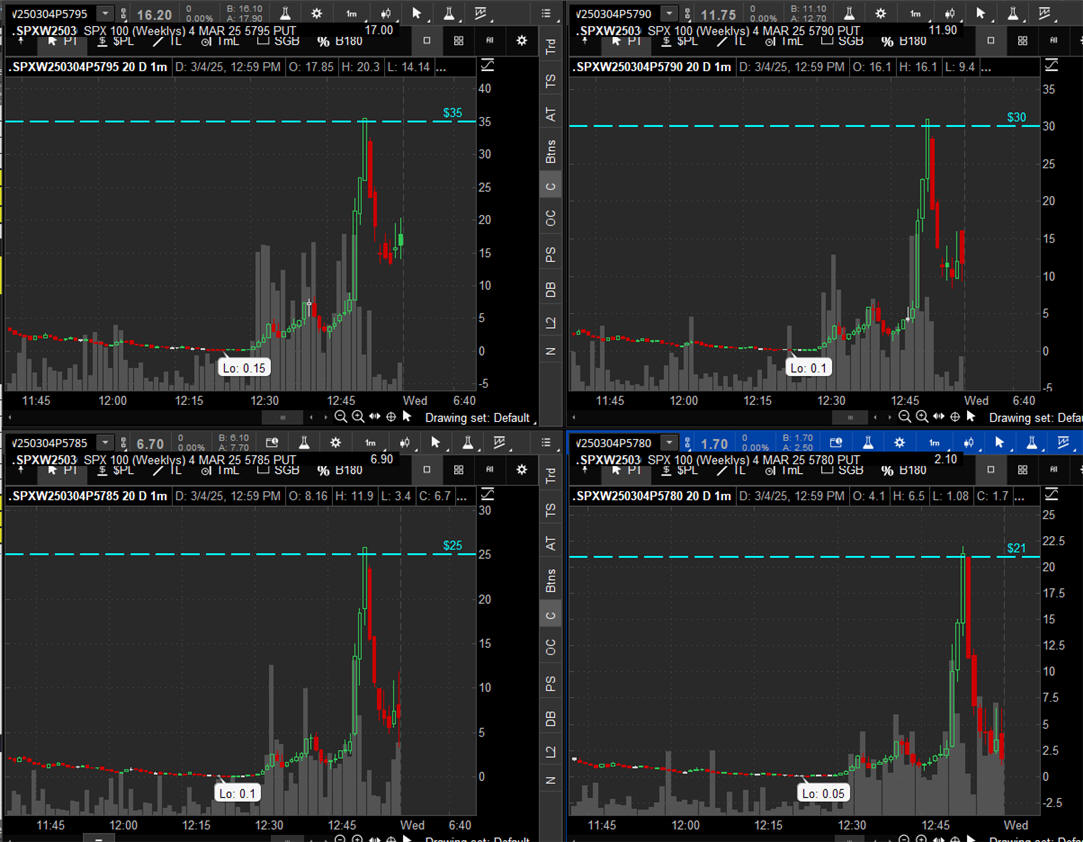Select C side tab beside 5795 PUT chart

pos(550,186)
